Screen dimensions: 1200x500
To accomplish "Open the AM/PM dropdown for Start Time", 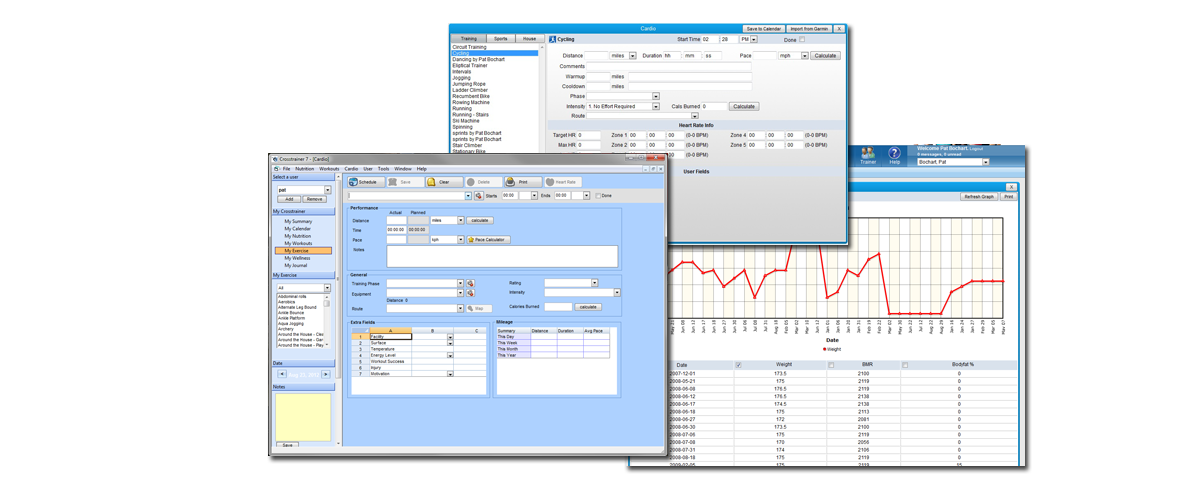I will 753,39.
